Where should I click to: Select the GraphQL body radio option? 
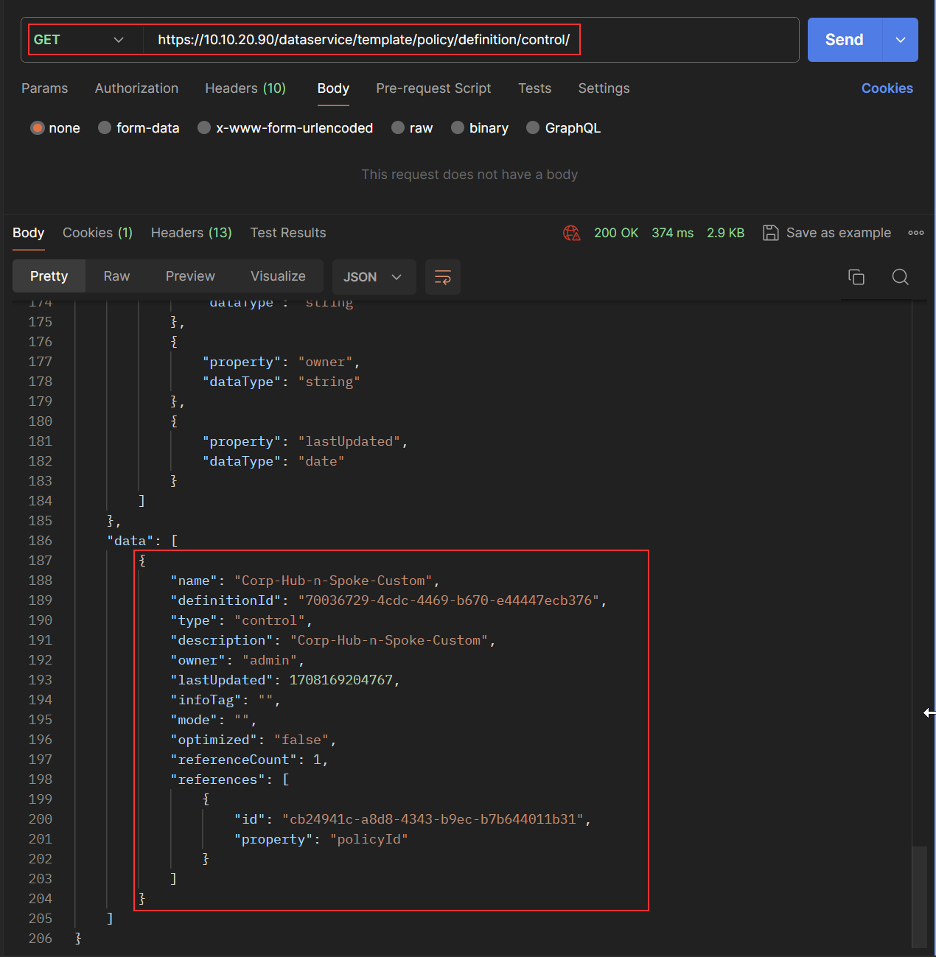(533, 128)
